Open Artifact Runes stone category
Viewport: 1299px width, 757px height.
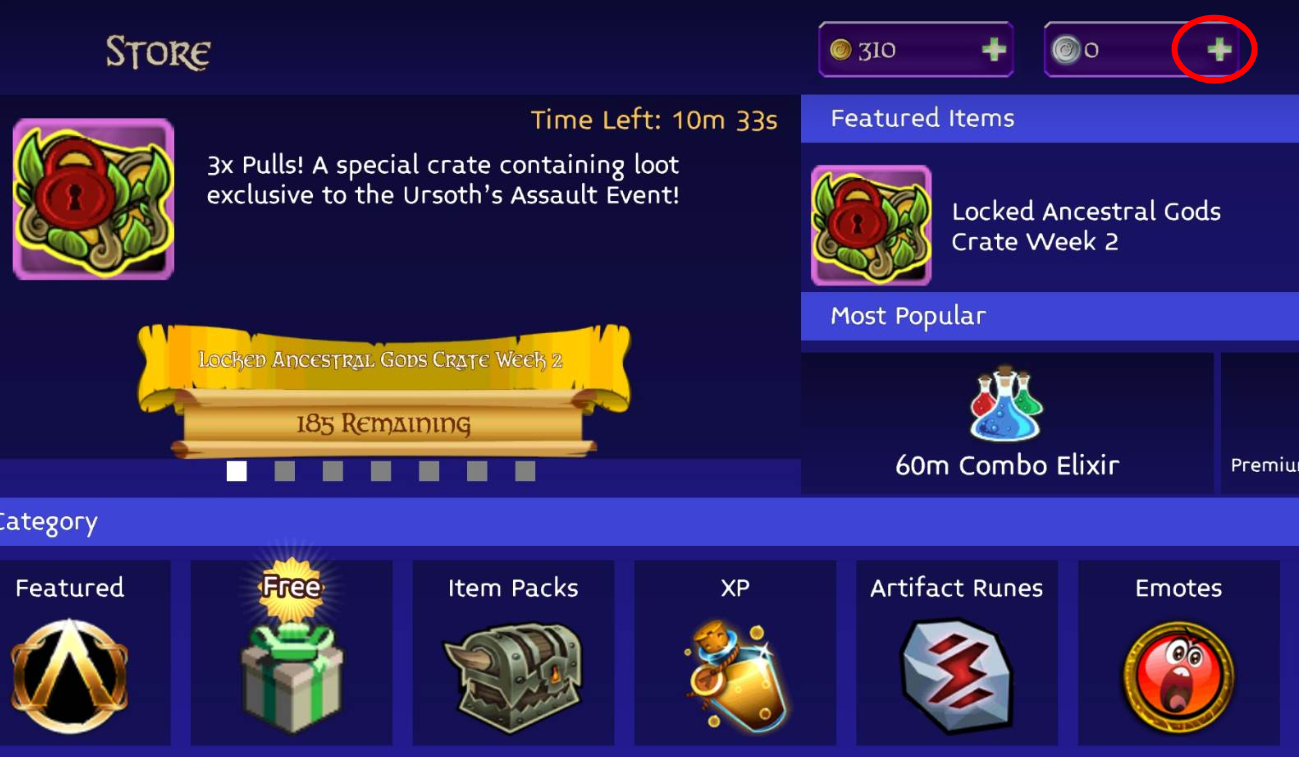coord(957,652)
